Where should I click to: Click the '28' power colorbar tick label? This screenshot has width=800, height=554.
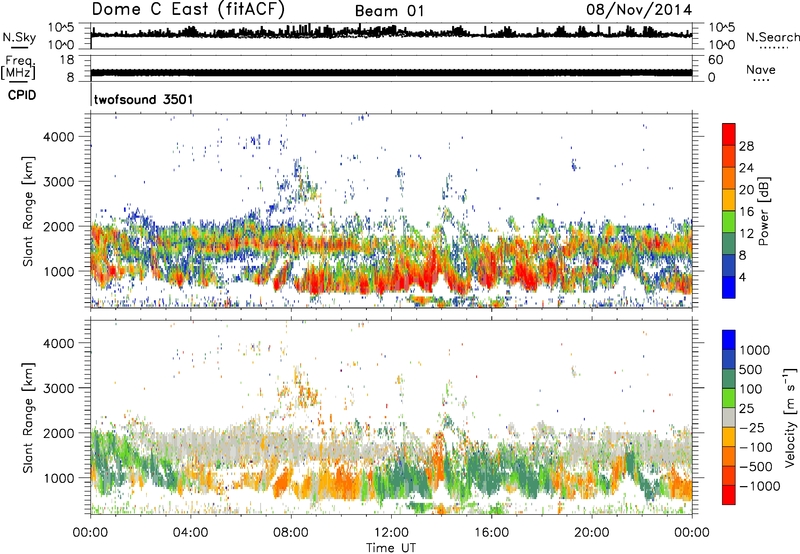[746, 146]
